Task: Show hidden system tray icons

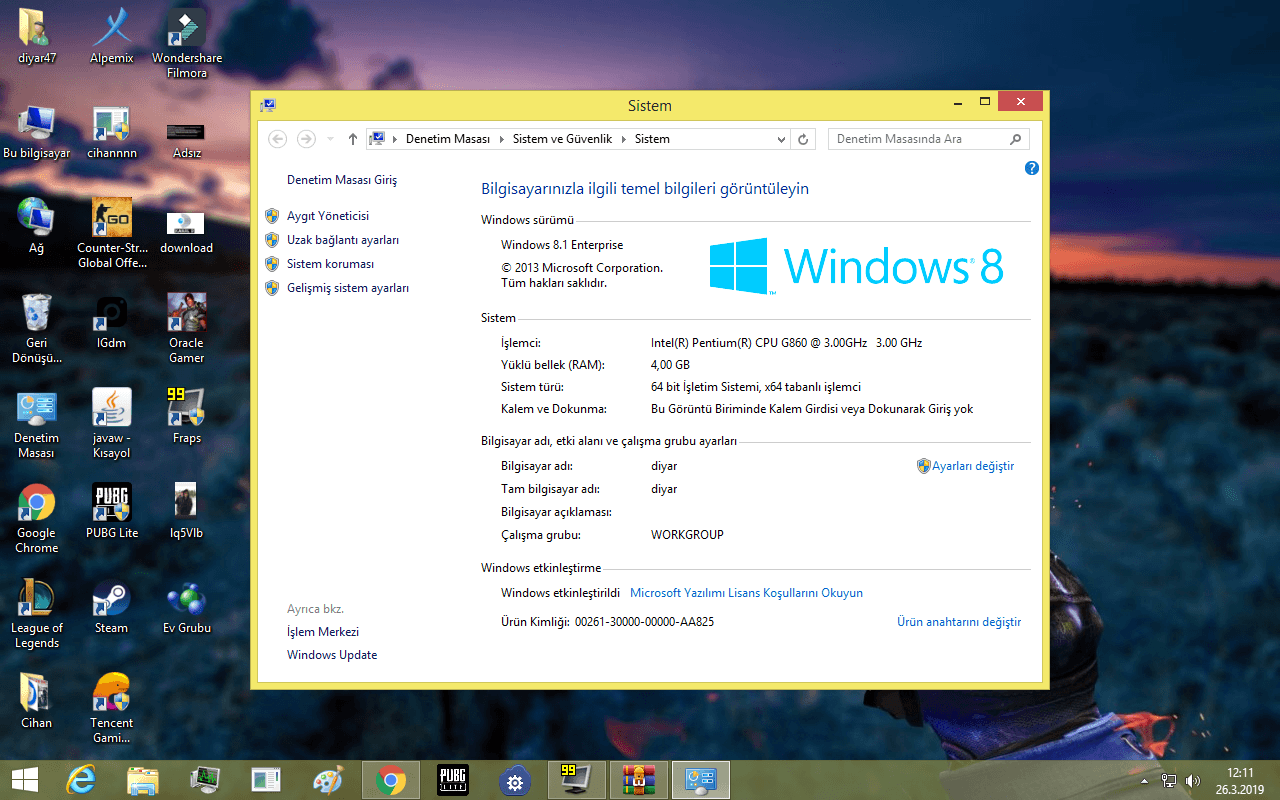Action: [x=1144, y=780]
